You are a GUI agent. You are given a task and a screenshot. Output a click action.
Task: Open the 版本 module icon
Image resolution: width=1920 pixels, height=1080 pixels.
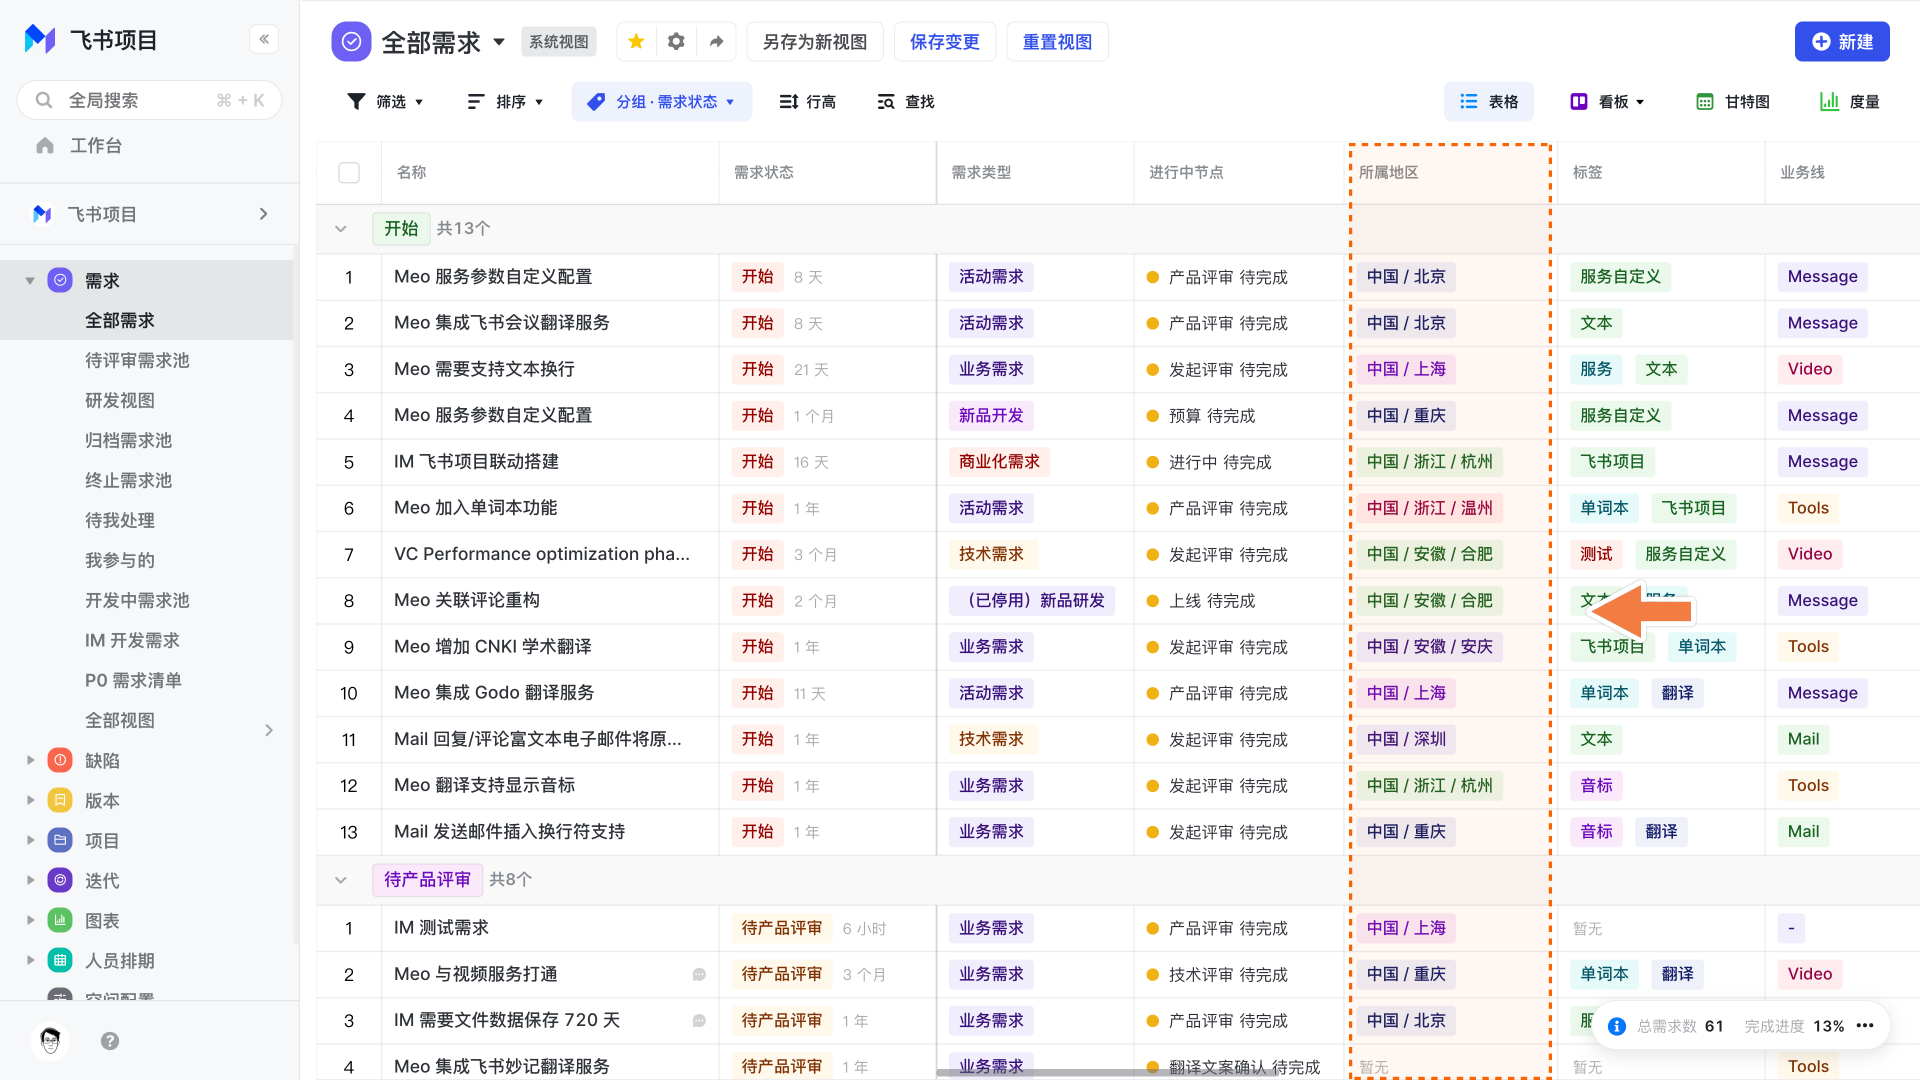60,800
